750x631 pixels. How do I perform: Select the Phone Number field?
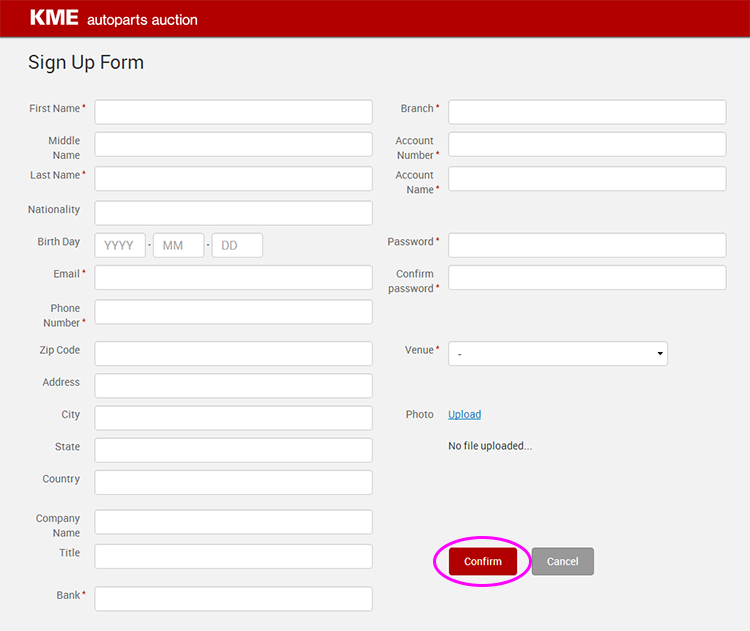pos(233,312)
